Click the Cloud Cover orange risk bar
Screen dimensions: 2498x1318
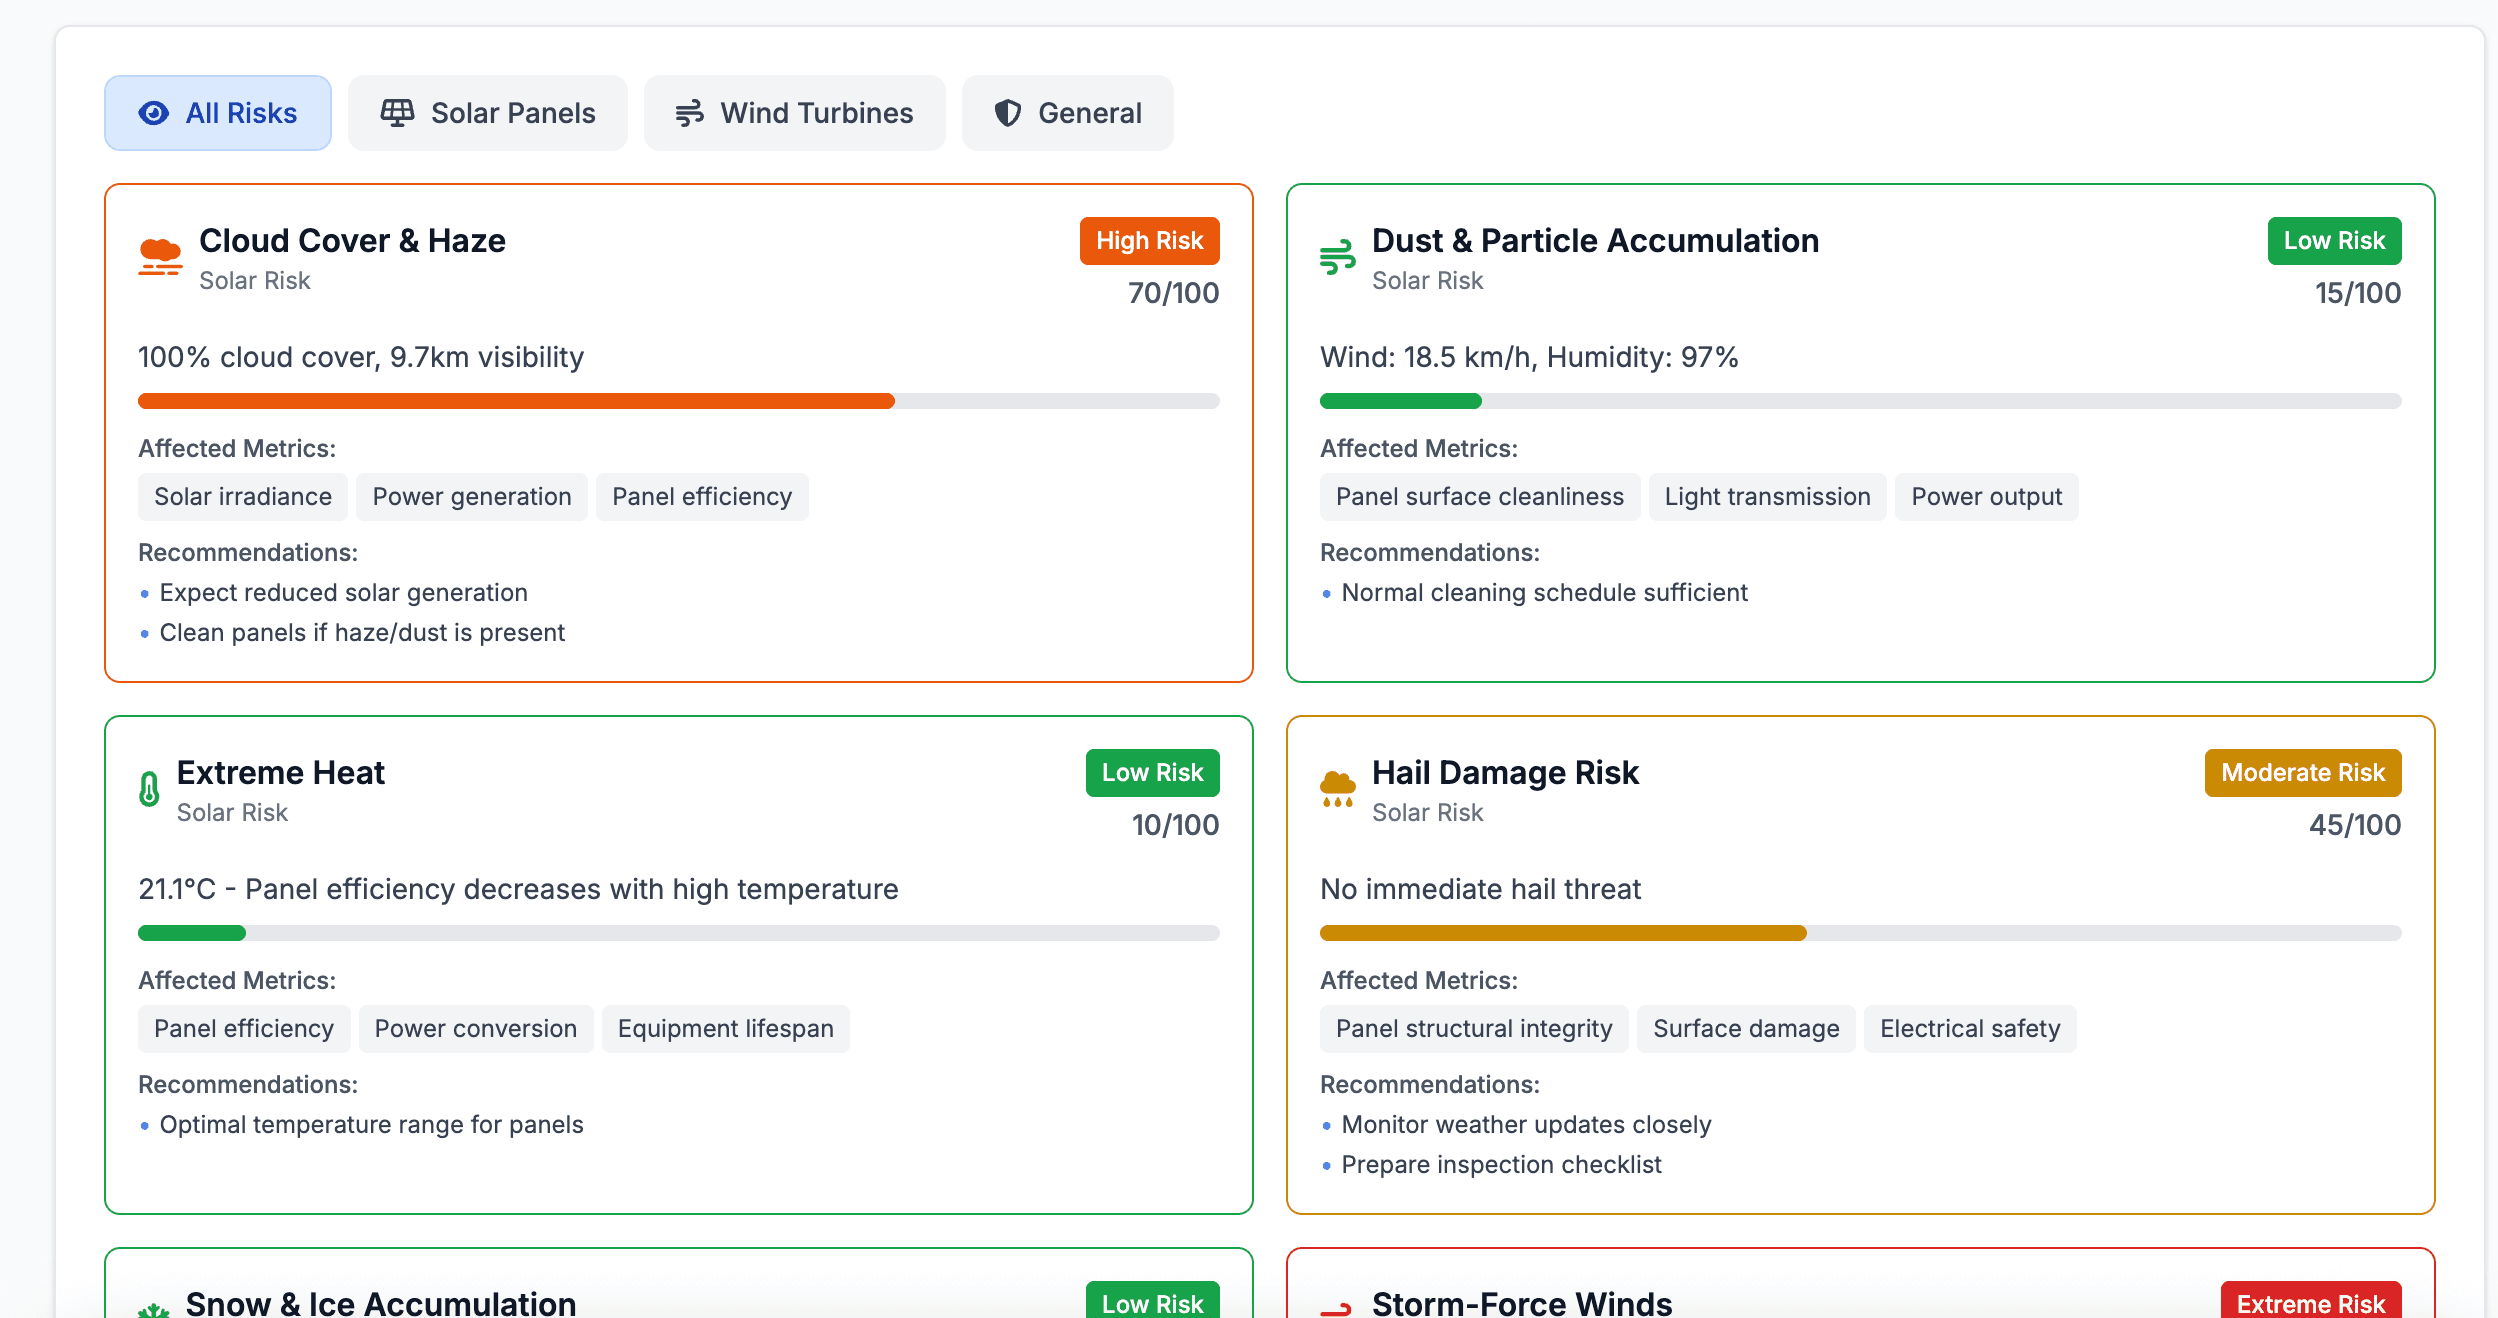516,401
